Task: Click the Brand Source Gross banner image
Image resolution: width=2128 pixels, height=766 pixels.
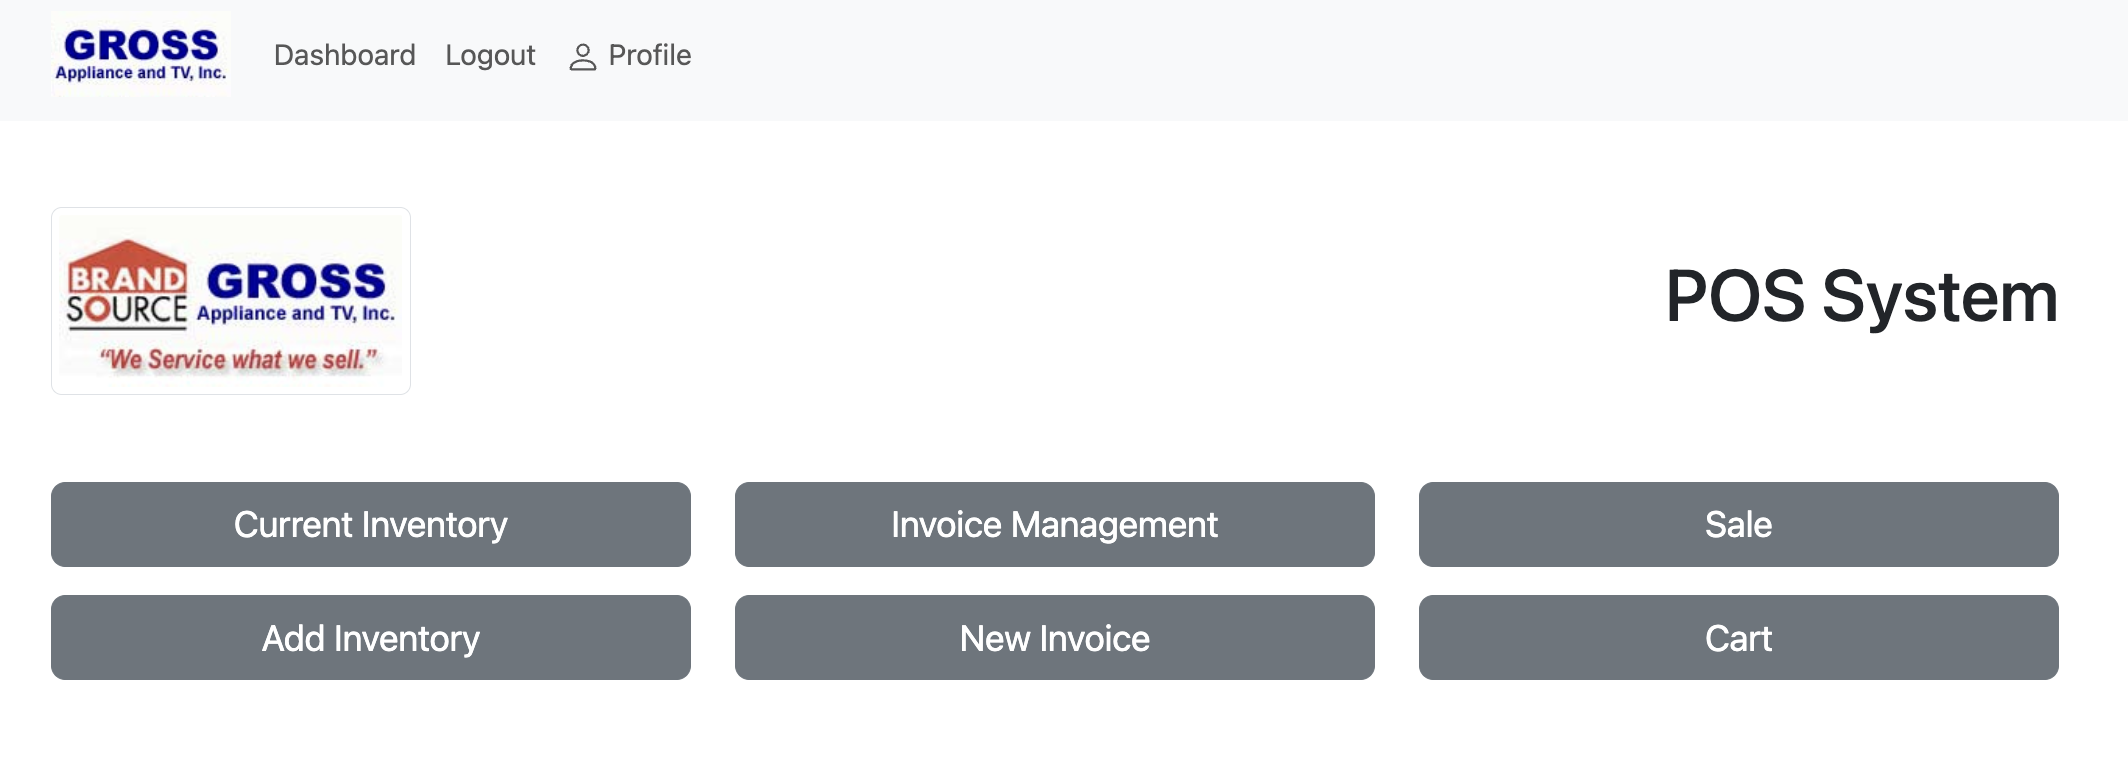Action: [231, 301]
